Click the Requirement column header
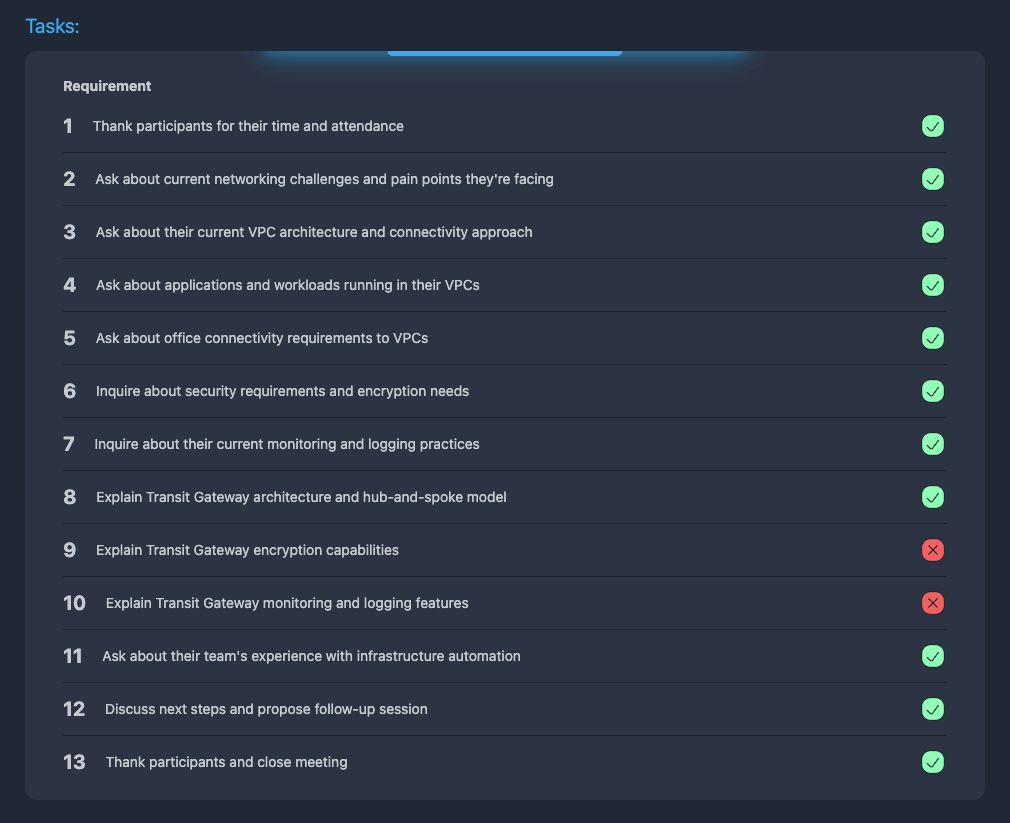 coord(107,86)
